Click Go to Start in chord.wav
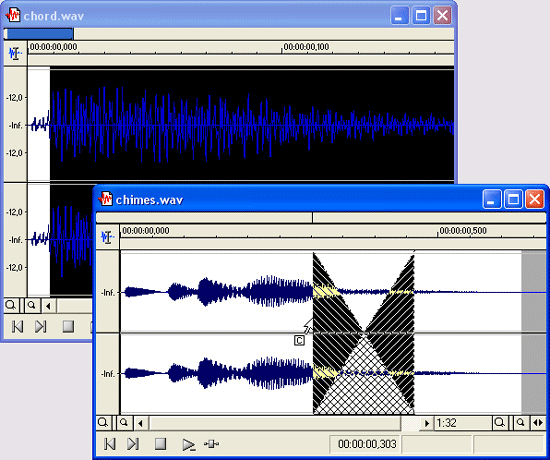550x460 pixels. tap(17, 327)
